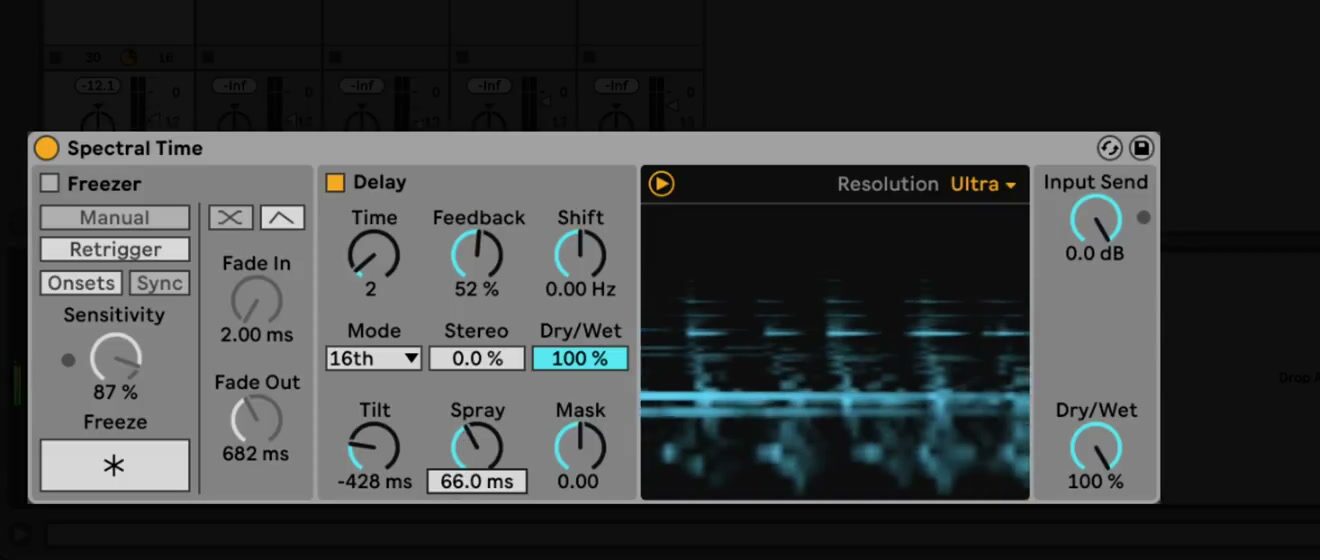The image size is (1320, 560).
Task: Disable the Delay section toggle
Action: click(335, 182)
